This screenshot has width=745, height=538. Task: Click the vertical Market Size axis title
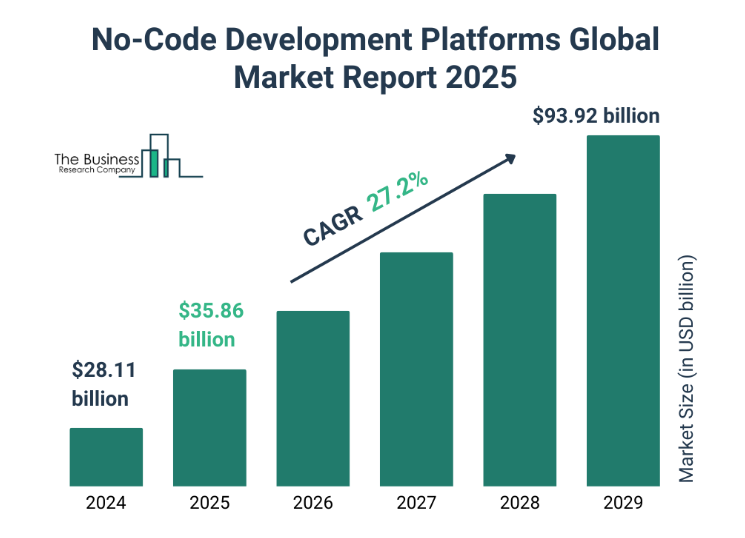tap(687, 370)
